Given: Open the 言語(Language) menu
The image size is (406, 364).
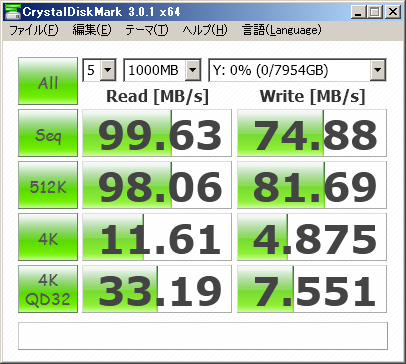Looking at the screenshot, I should (282, 30).
